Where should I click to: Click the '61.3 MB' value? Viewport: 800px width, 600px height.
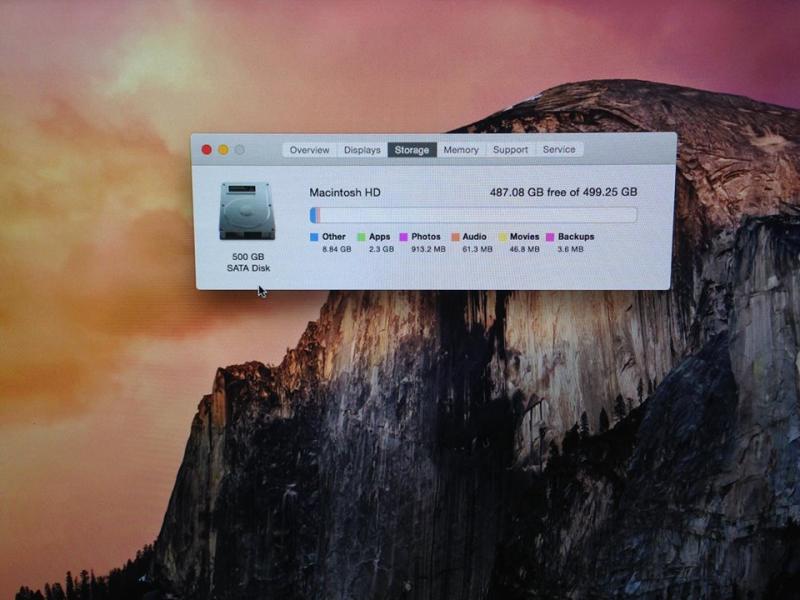point(478,249)
